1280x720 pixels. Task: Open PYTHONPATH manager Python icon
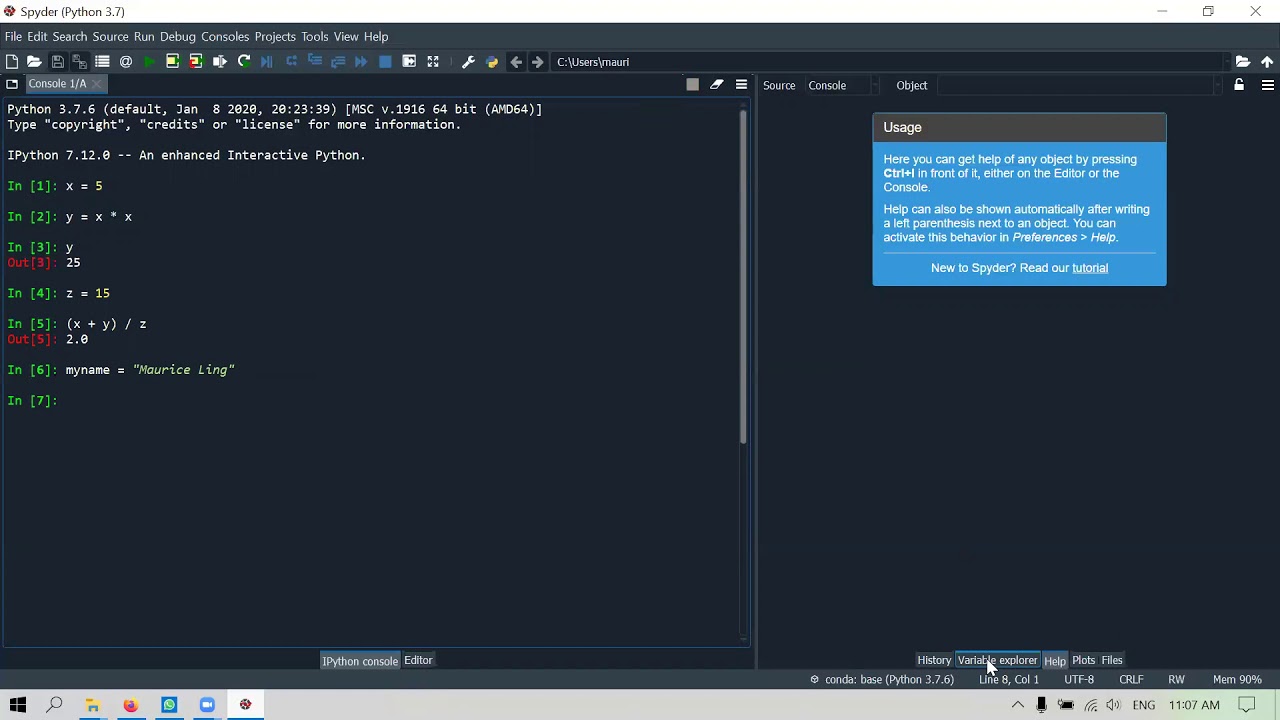click(x=491, y=62)
